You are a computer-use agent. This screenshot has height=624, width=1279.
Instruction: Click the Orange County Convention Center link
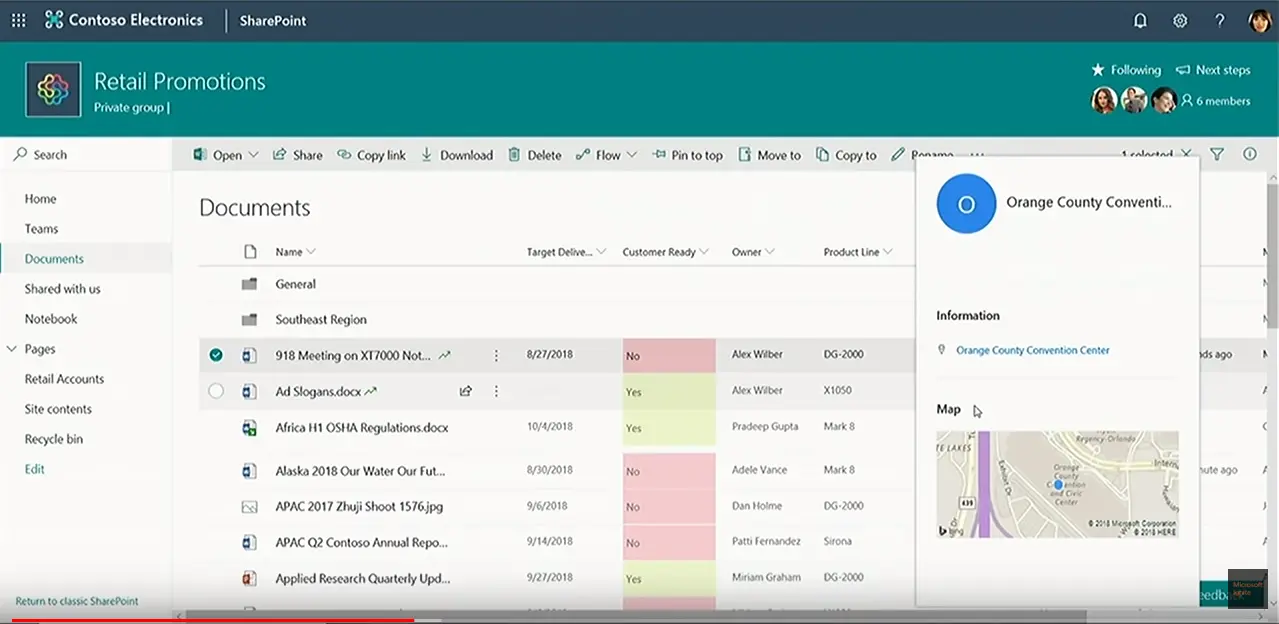pos(1032,350)
